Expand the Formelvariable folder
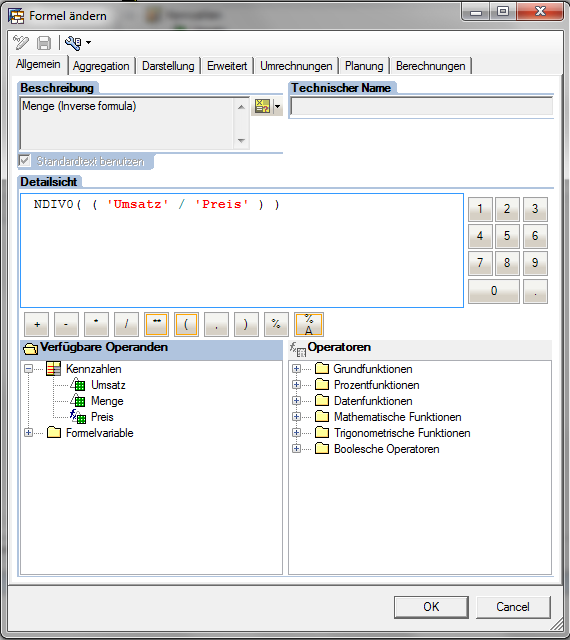 [x=28, y=433]
